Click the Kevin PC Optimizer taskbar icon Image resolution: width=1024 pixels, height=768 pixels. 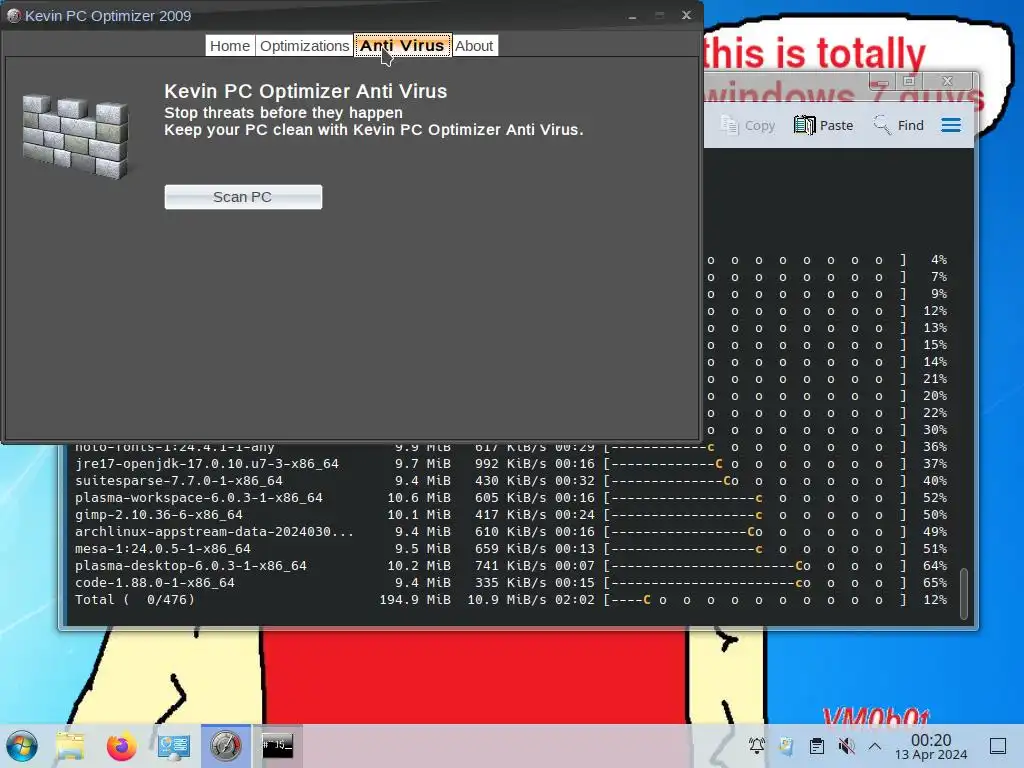point(225,746)
